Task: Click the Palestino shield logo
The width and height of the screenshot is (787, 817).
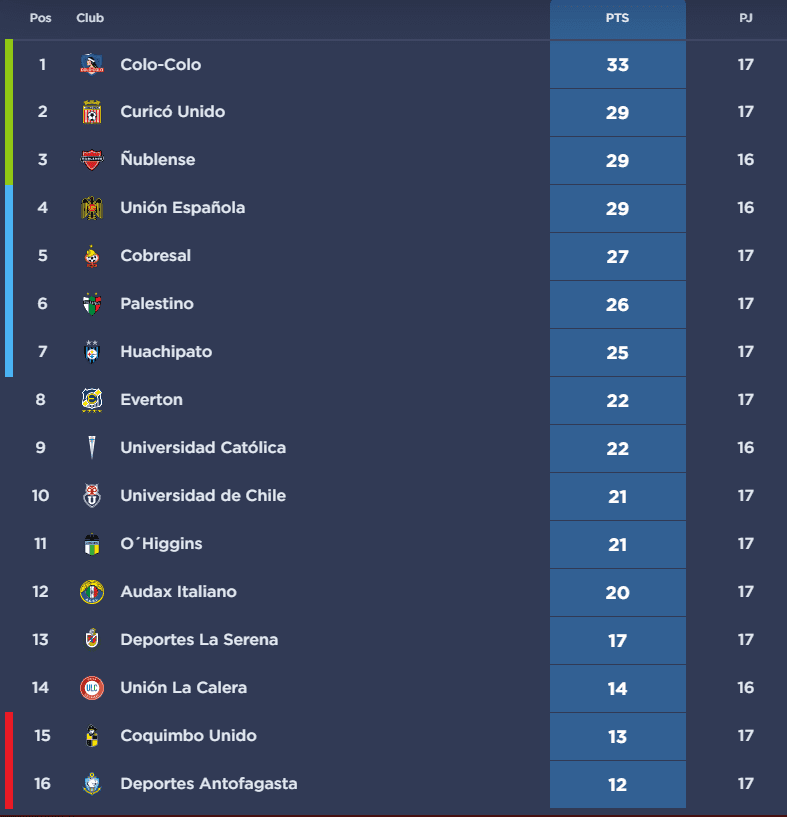Action: tap(92, 304)
